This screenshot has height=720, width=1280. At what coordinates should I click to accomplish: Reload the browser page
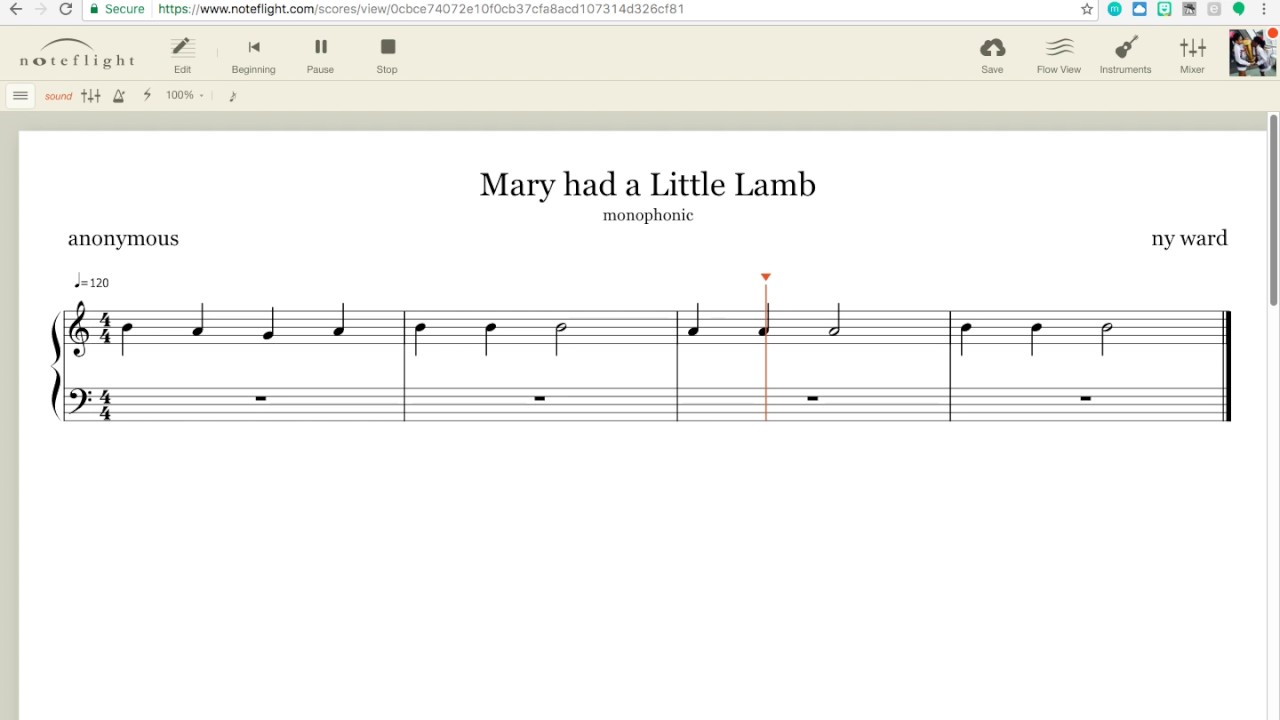[x=66, y=9]
